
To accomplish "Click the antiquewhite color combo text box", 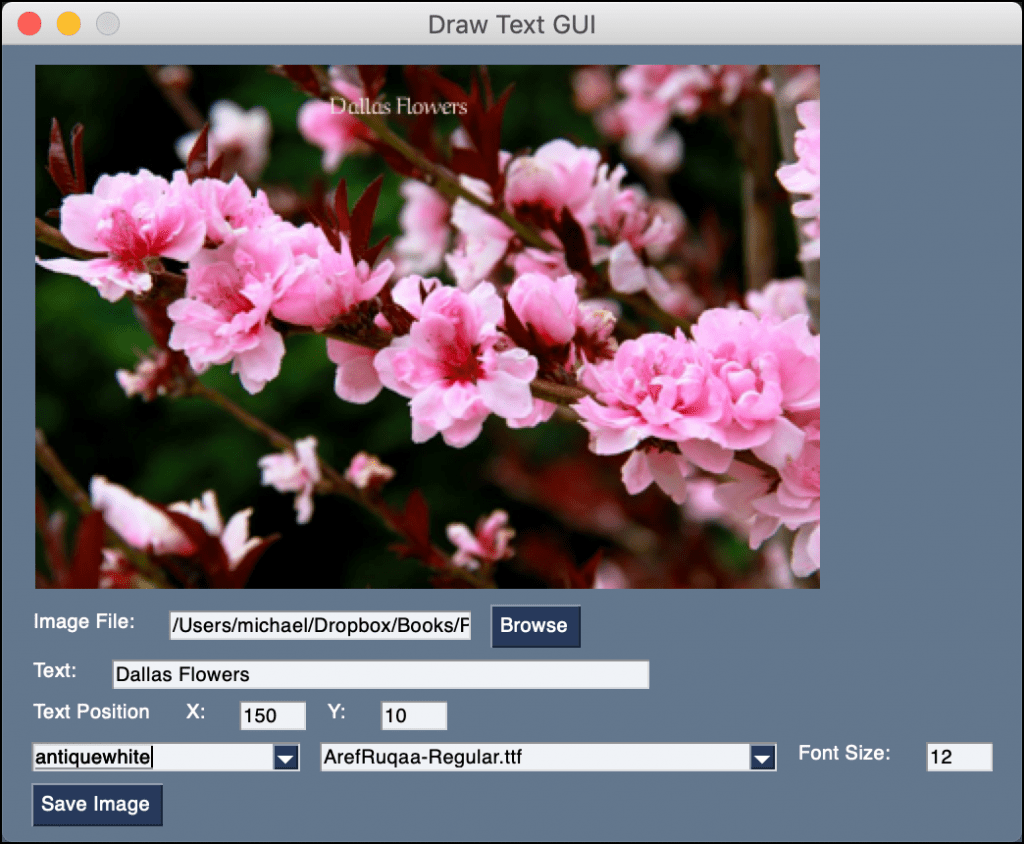I will (x=153, y=757).
